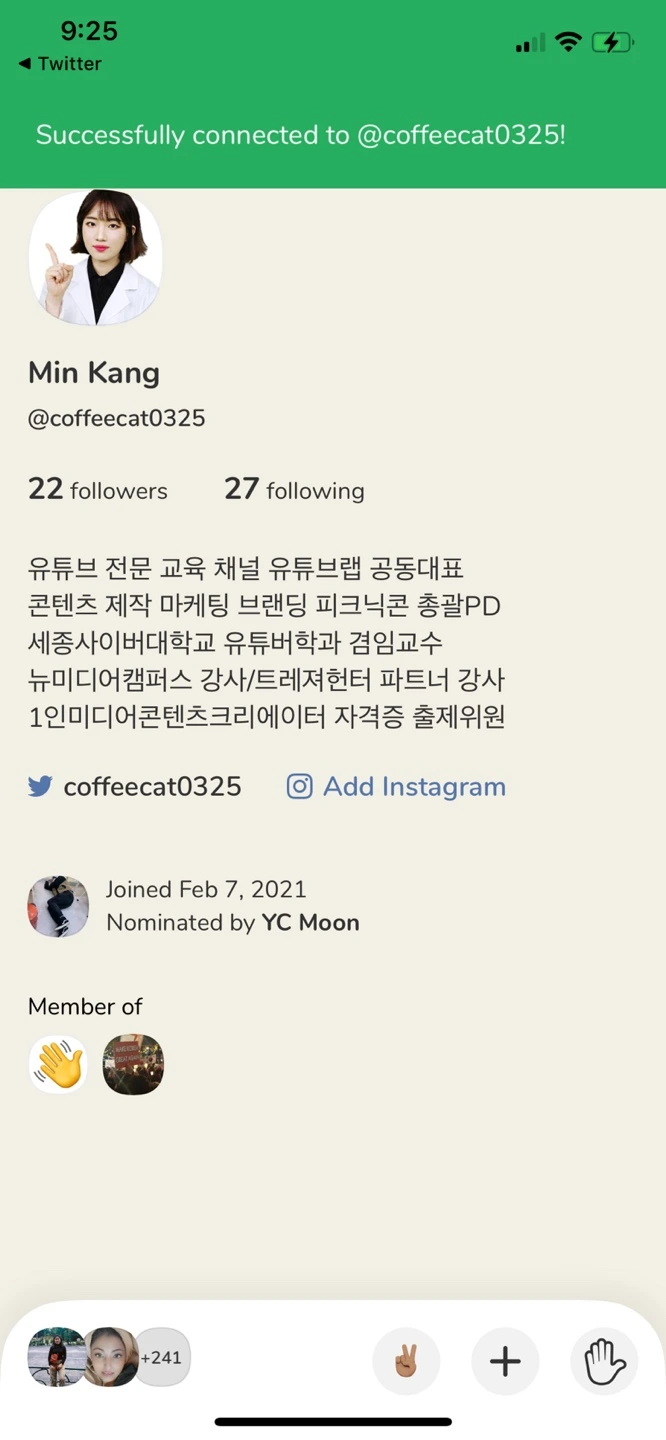Viewport: 666px width, 1440px height.
Task: Enlarge Min Kang's profile photo
Action: tap(96, 258)
